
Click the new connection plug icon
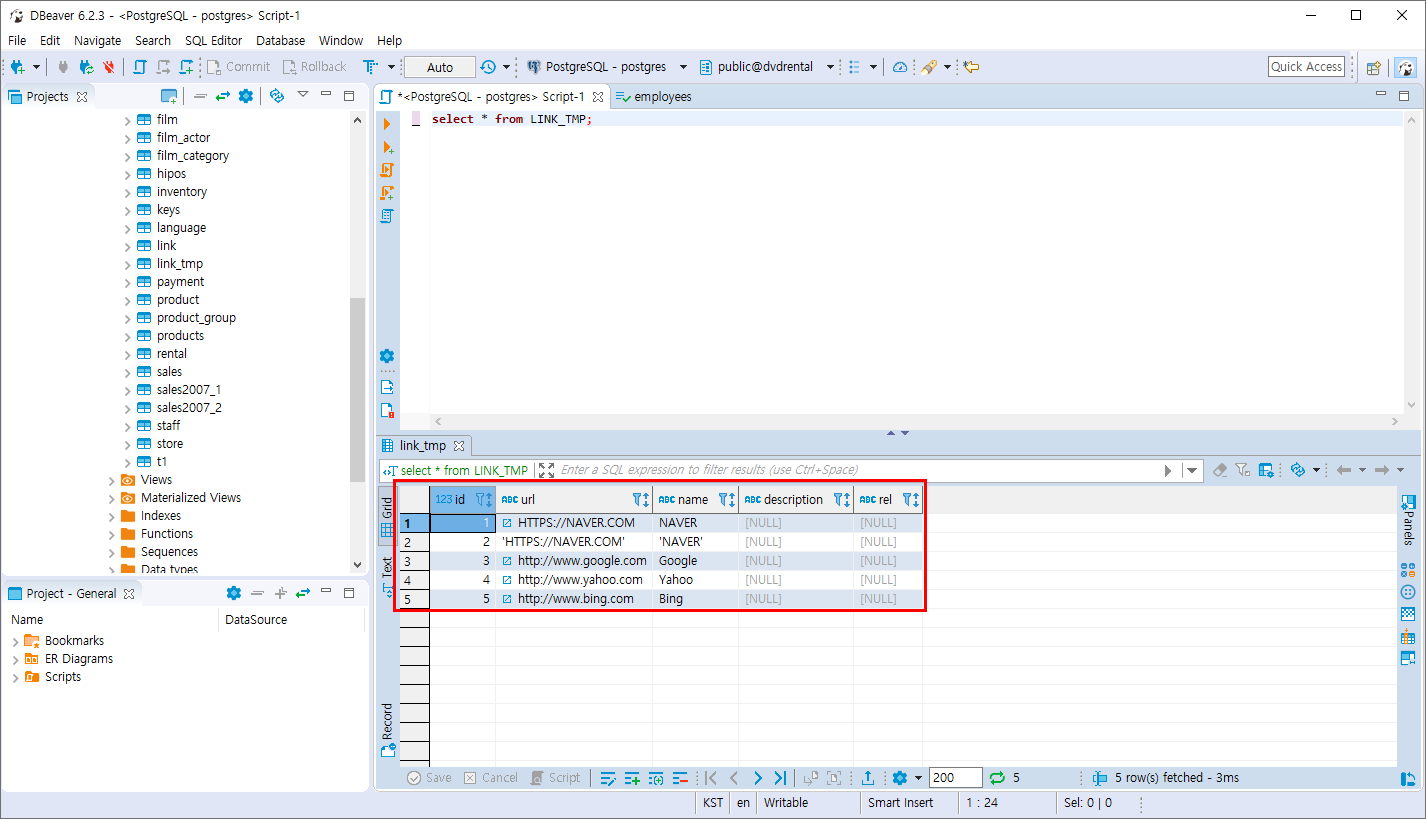pos(19,67)
